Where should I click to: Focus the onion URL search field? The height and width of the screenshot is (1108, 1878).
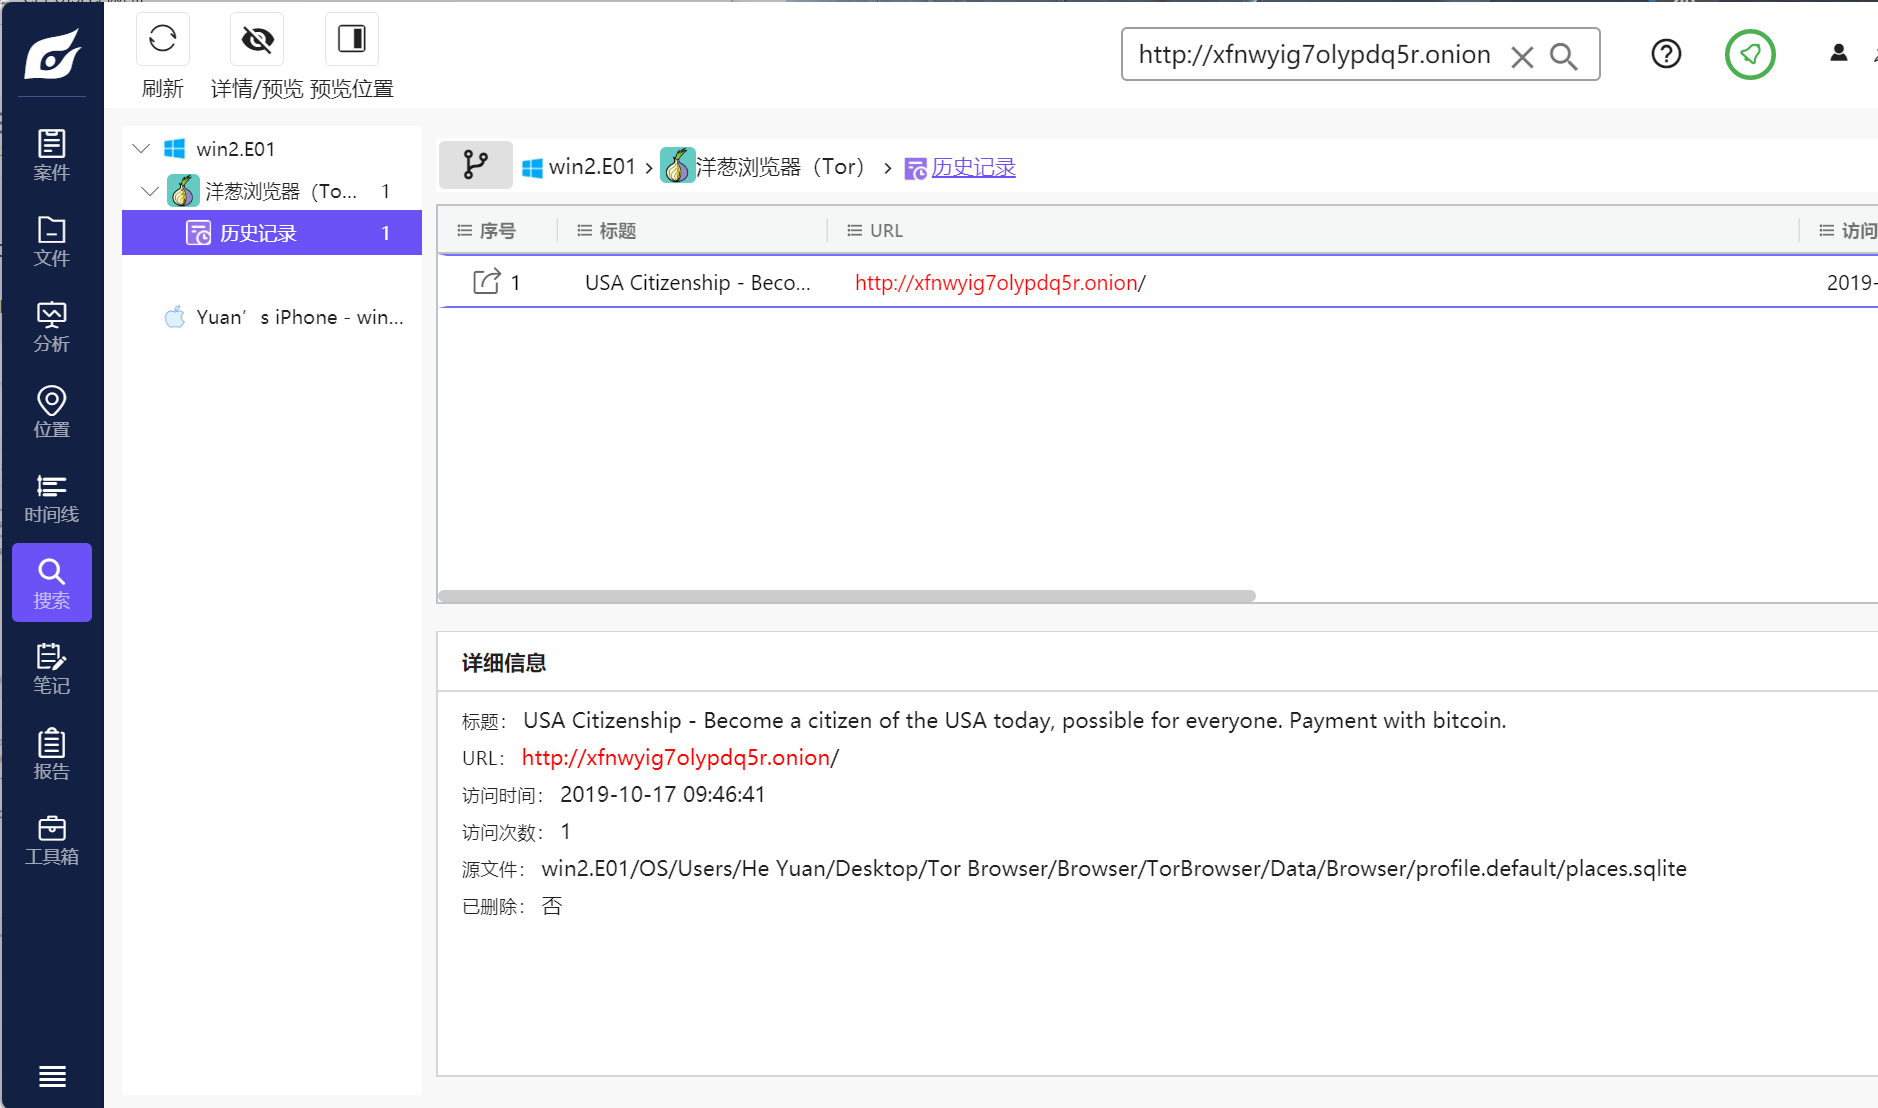(1314, 55)
